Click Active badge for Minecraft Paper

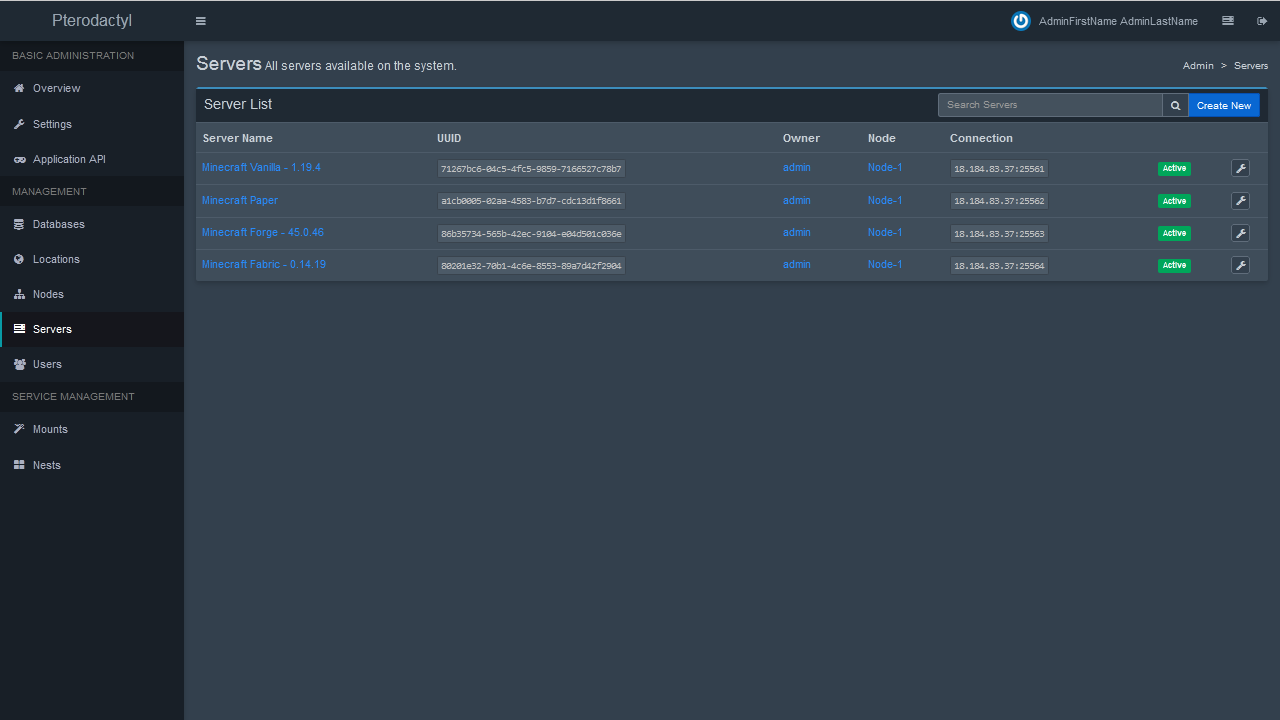(1174, 201)
